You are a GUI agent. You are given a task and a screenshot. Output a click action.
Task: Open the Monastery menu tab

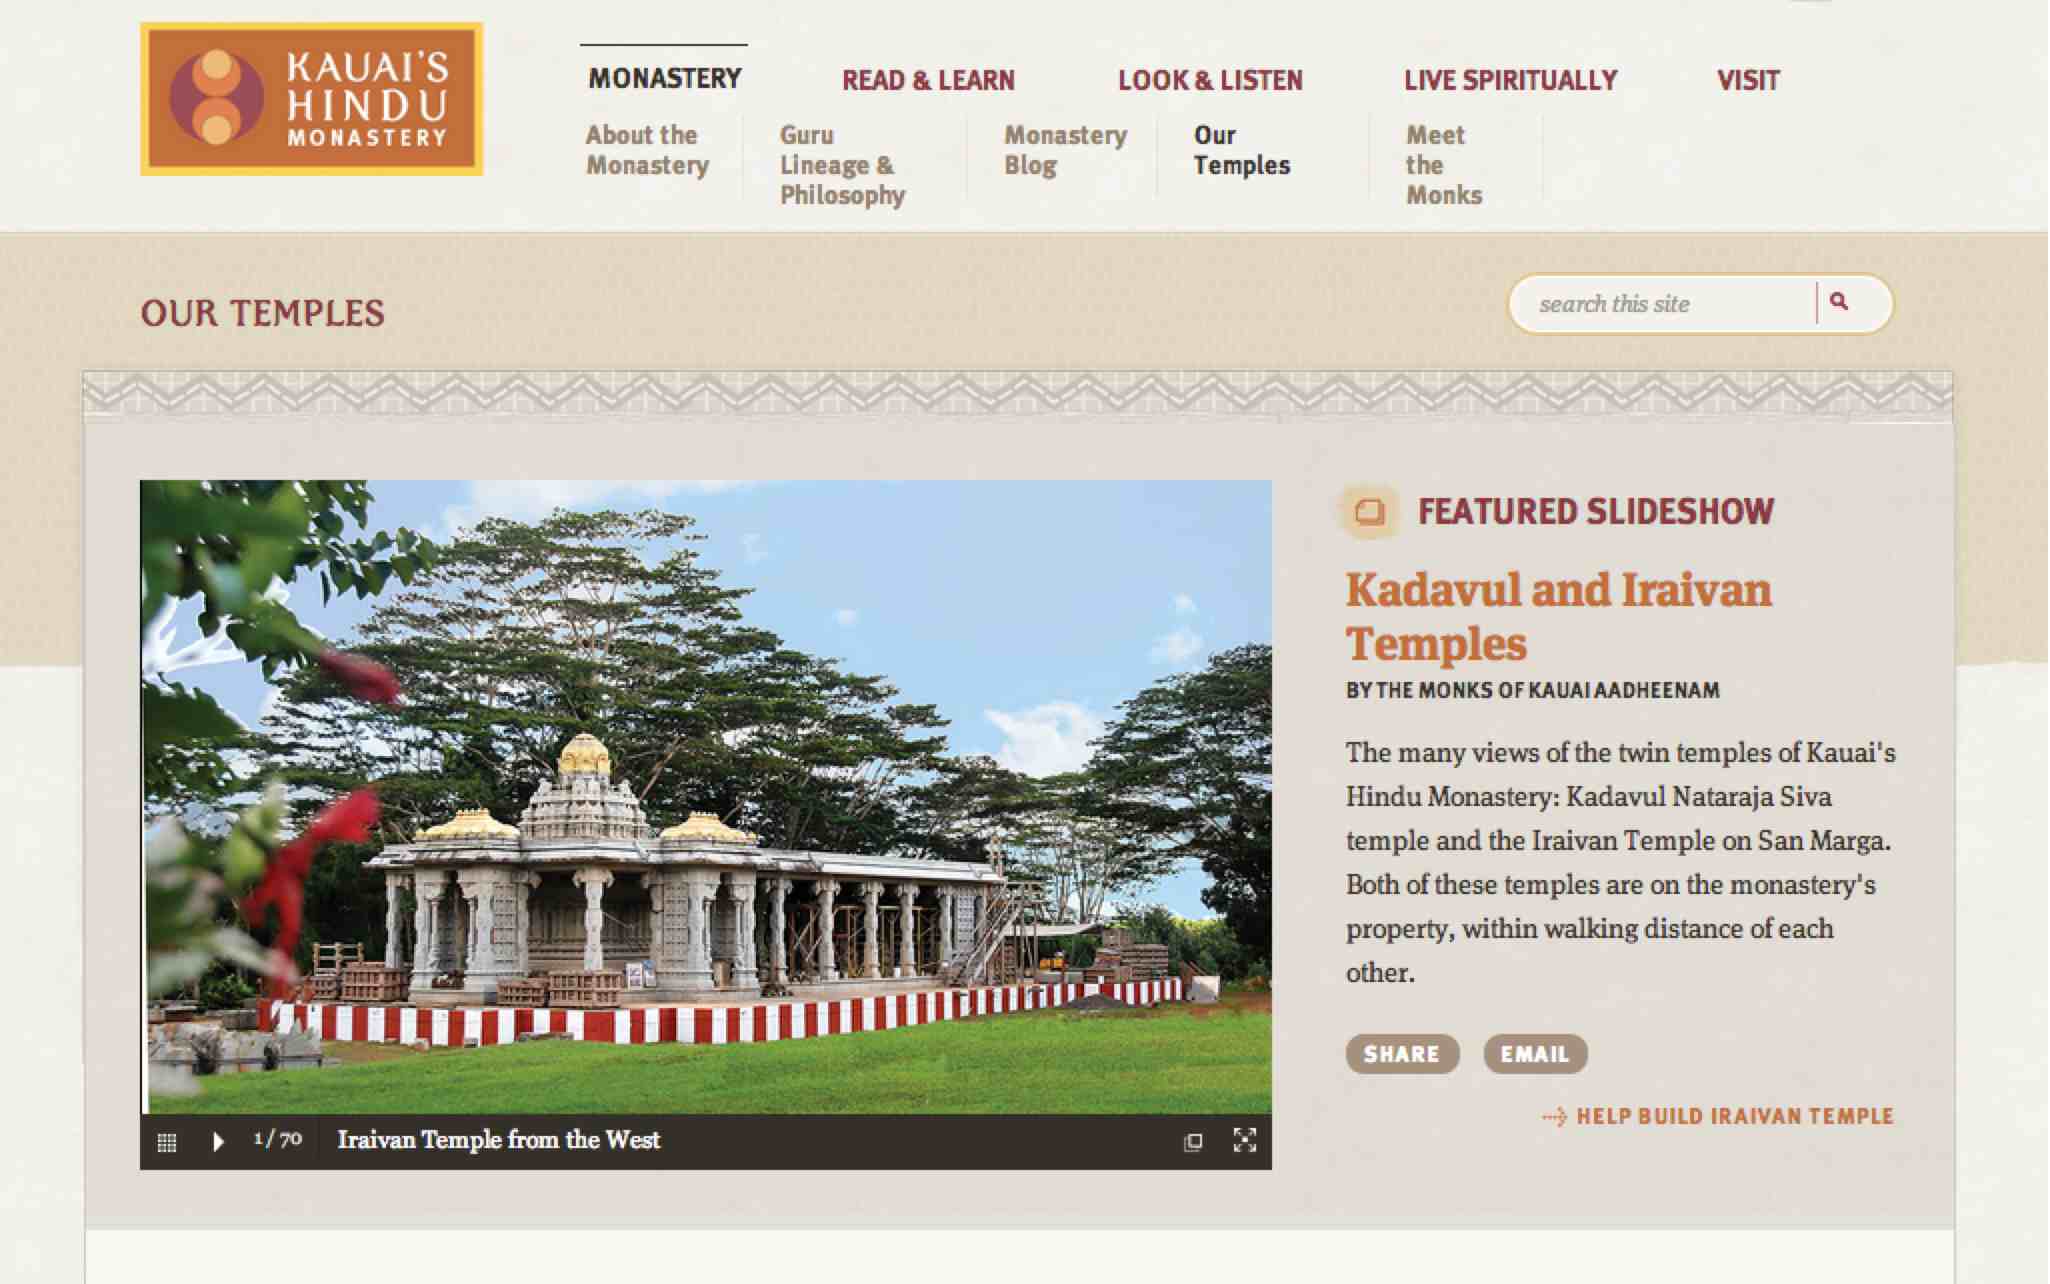(x=664, y=78)
